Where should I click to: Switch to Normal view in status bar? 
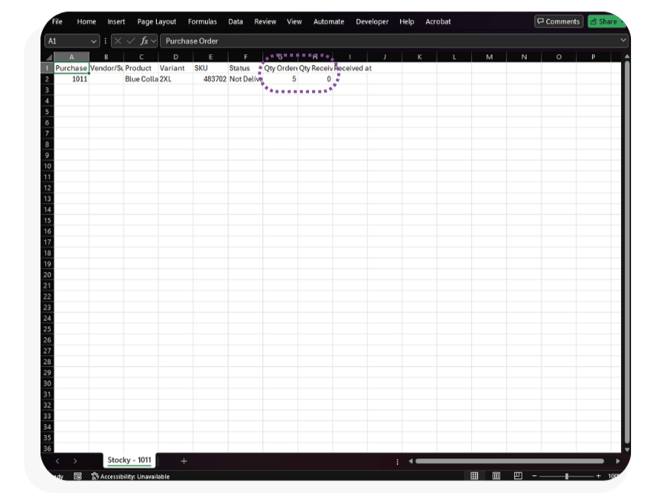tap(474, 476)
